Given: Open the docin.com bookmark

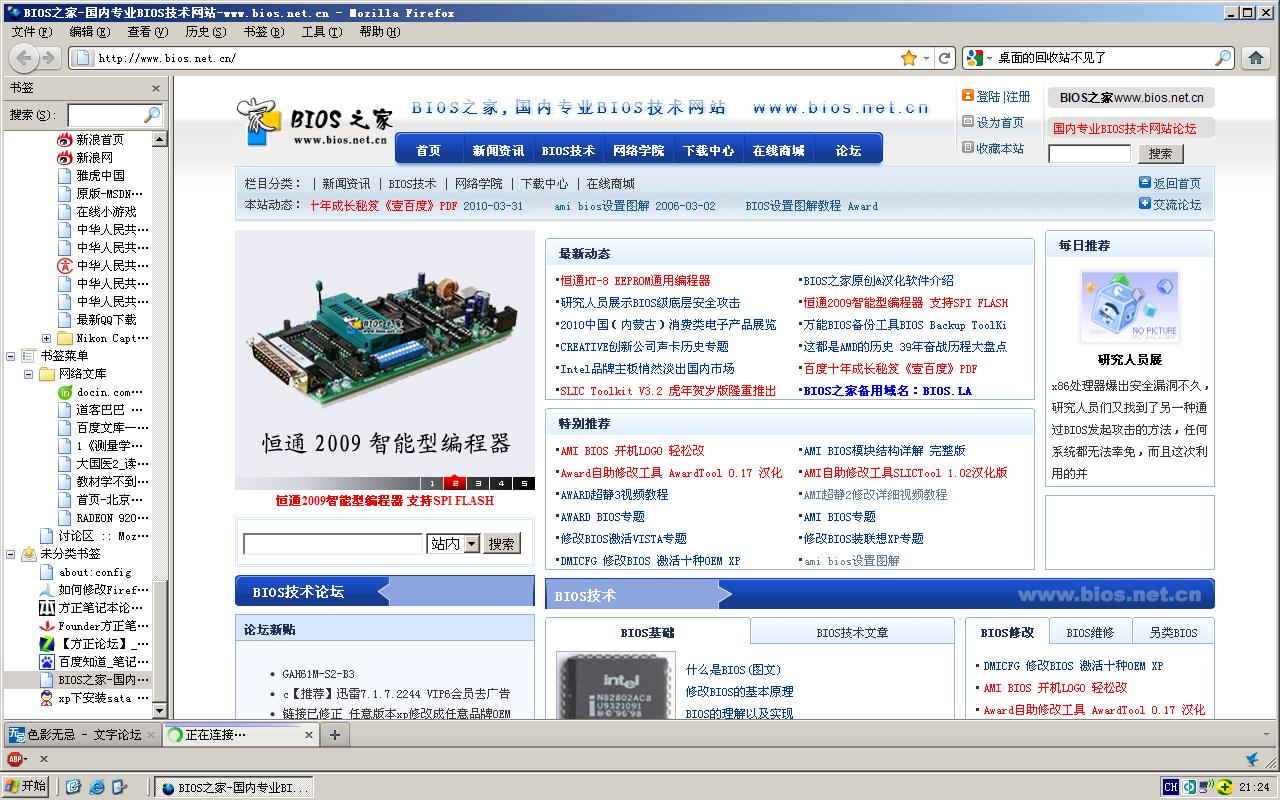Looking at the screenshot, I should click(x=104, y=392).
